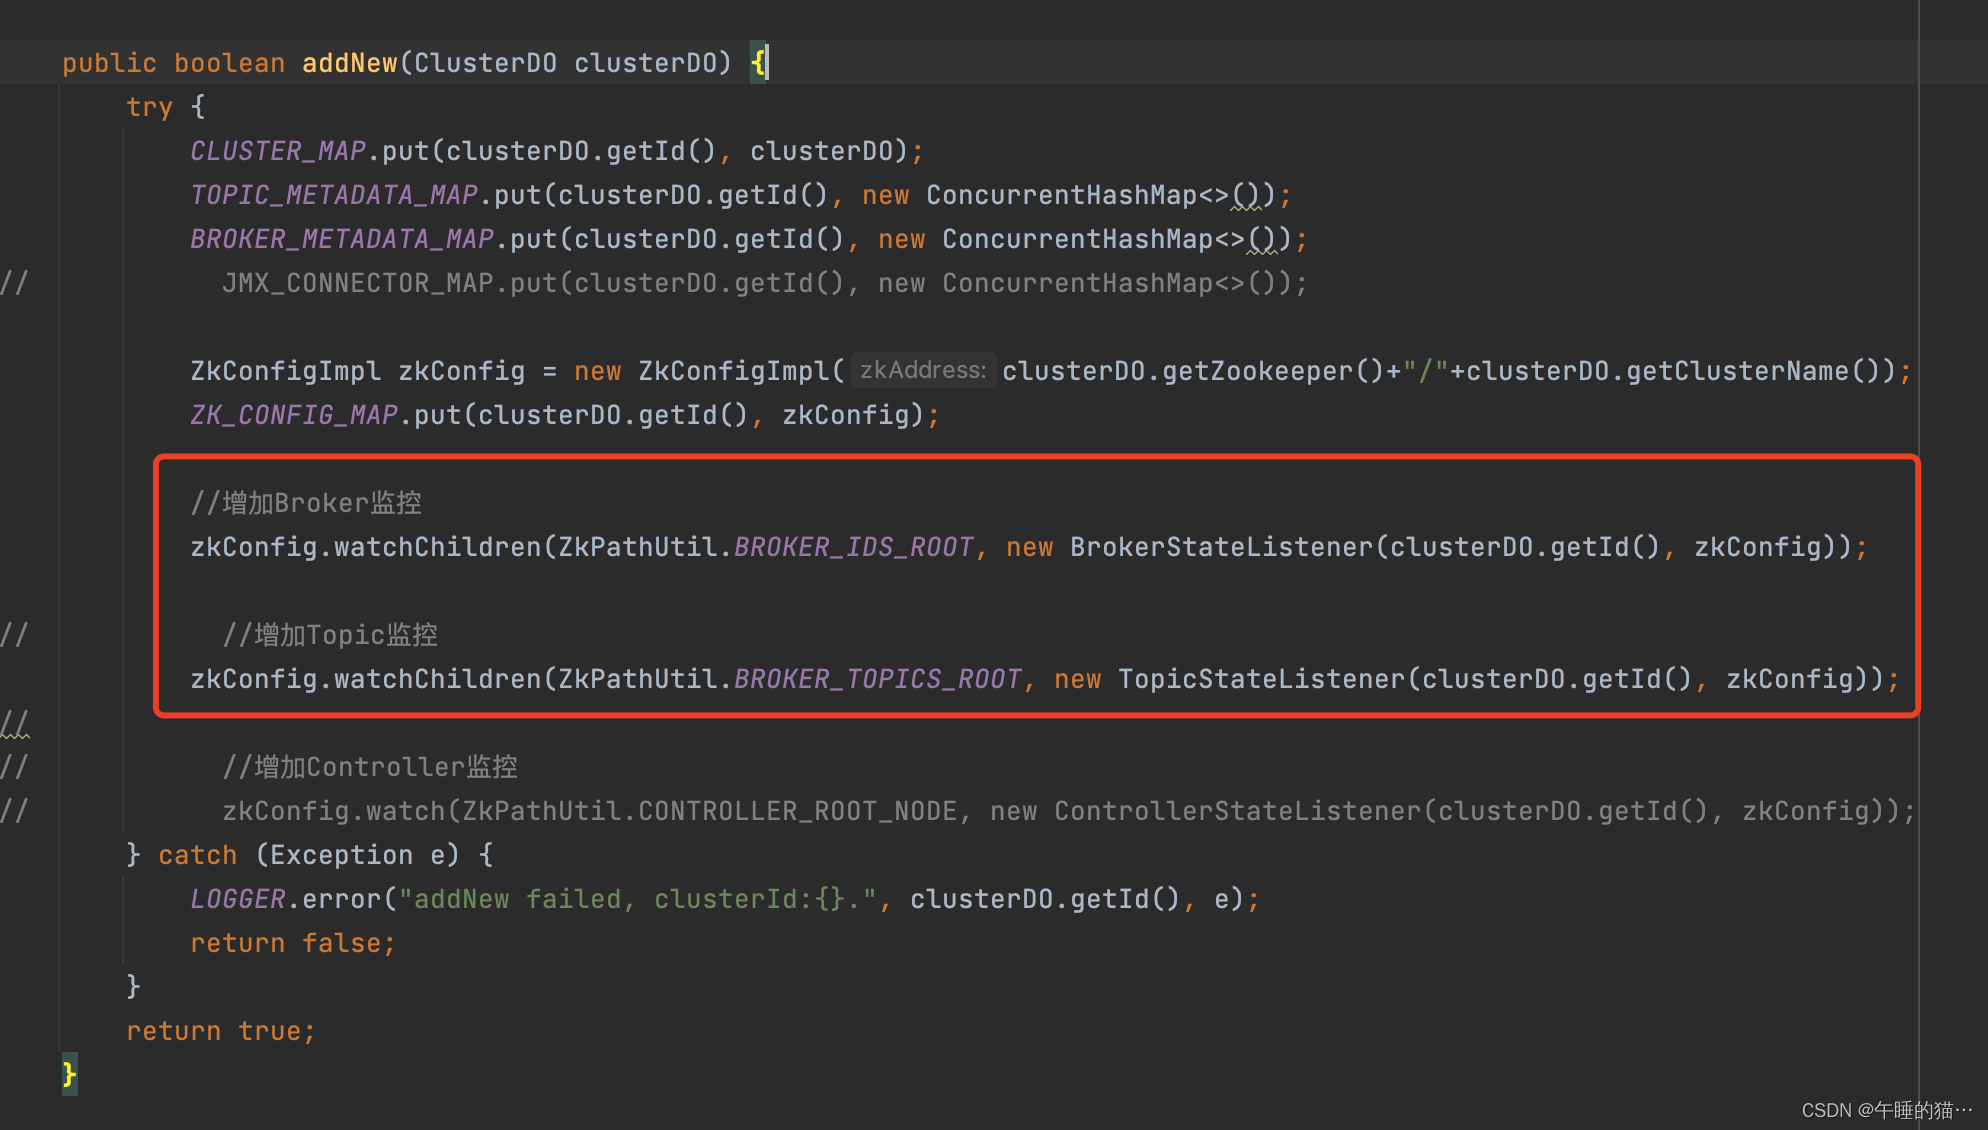Viewport: 1988px width, 1130px height.
Task: Click the 增加Controller监控 comment
Action: point(370,767)
